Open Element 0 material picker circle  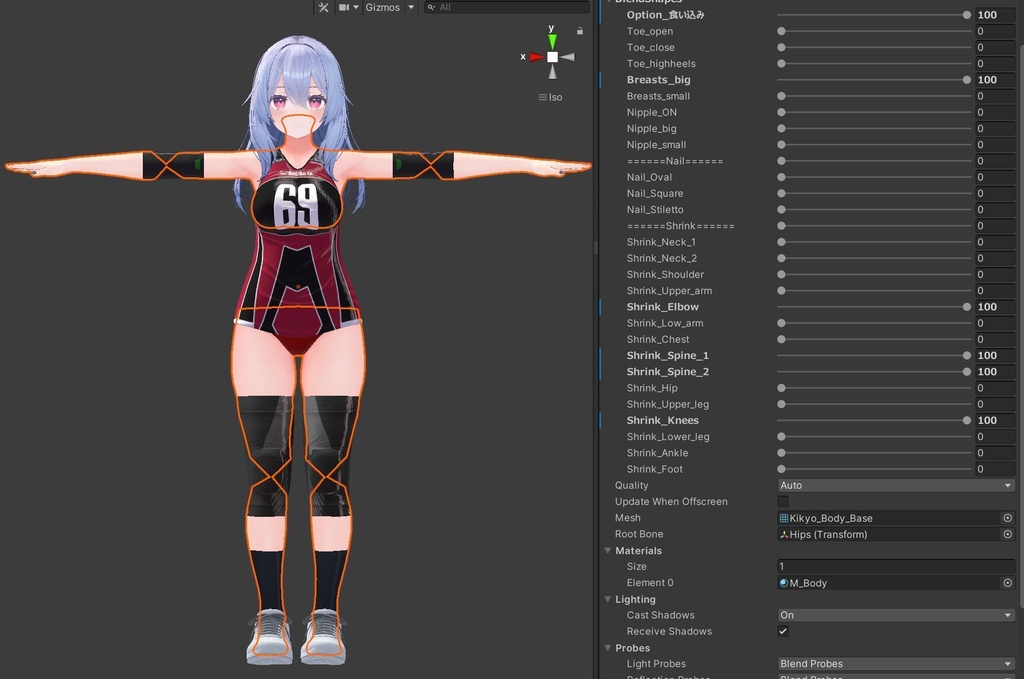(1008, 583)
